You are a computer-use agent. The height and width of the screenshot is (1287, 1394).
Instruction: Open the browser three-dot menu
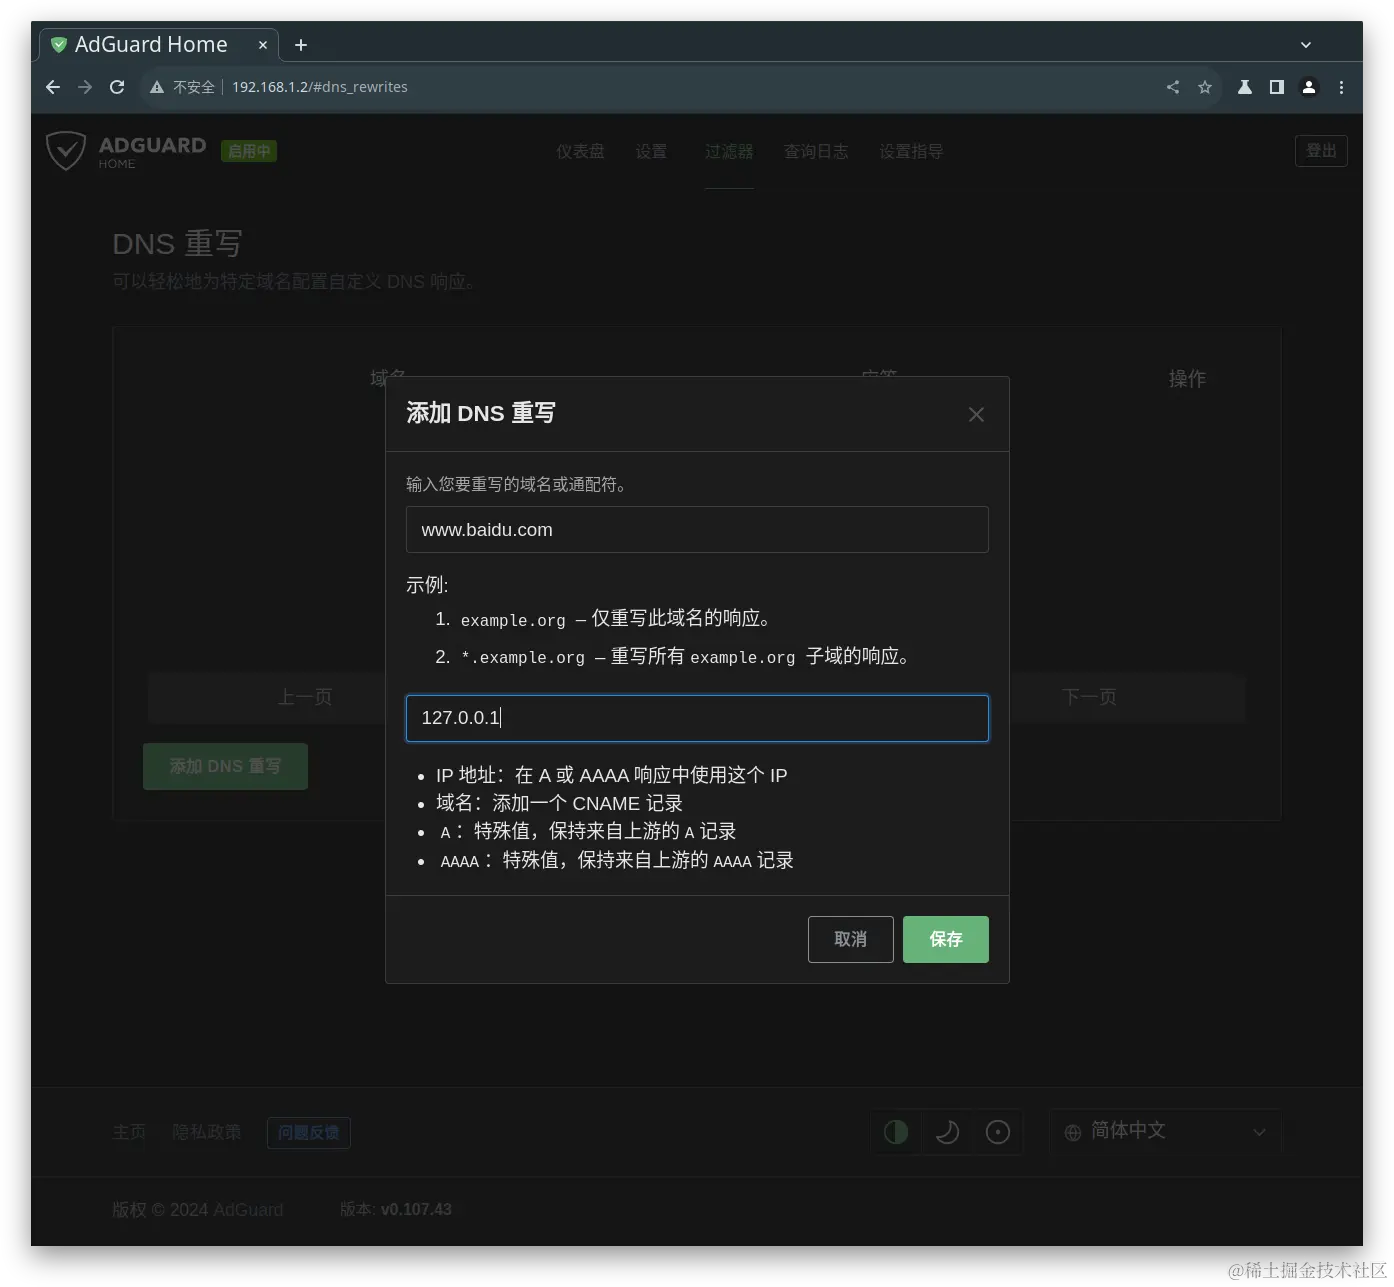[x=1341, y=87]
